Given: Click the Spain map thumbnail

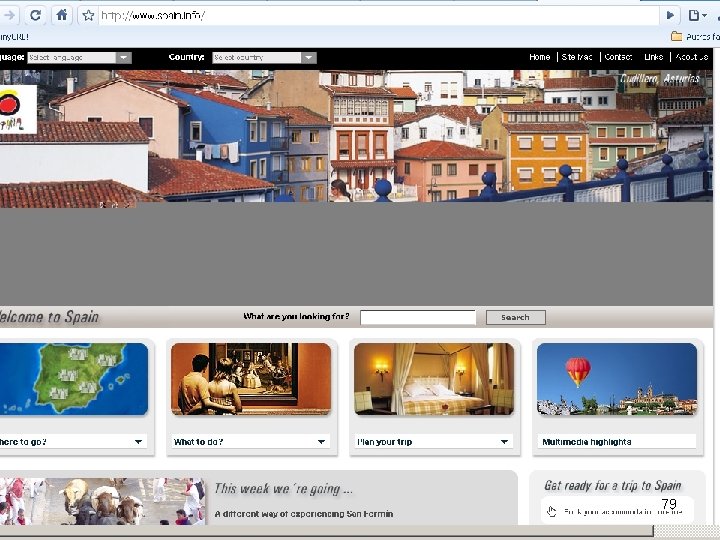Looking at the screenshot, I should coord(74,379).
